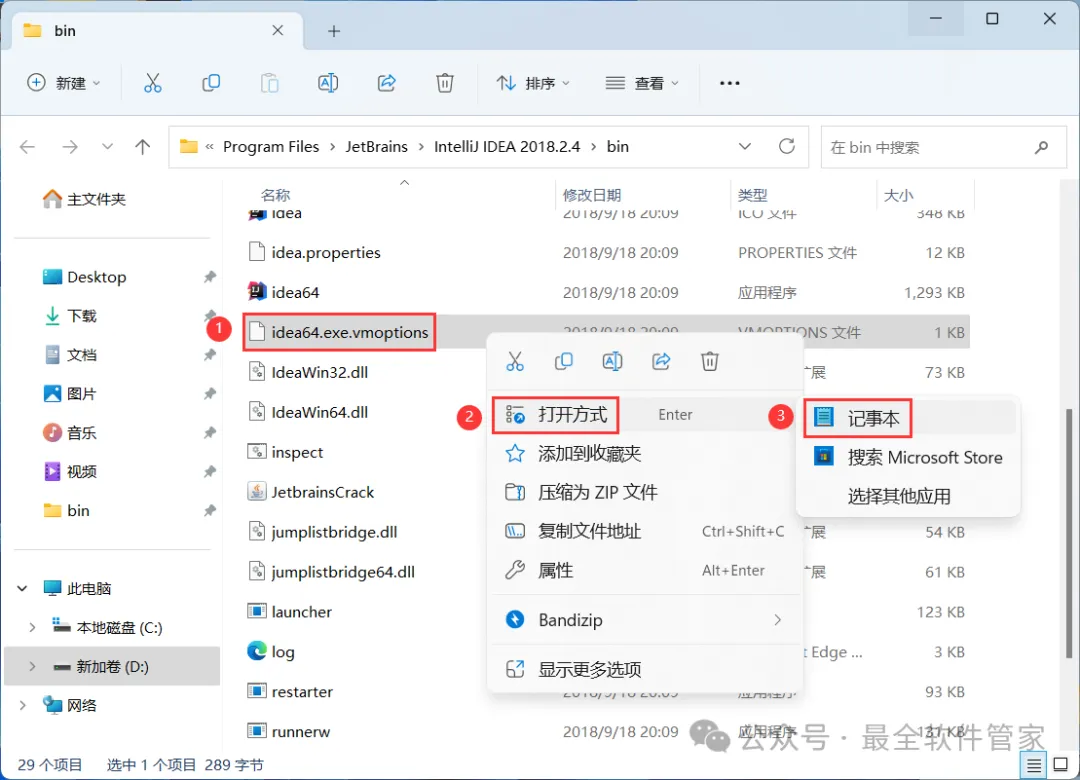This screenshot has height=780, width=1080.
Task: Collapse the 此电脑 tree node
Action: [23, 588]
